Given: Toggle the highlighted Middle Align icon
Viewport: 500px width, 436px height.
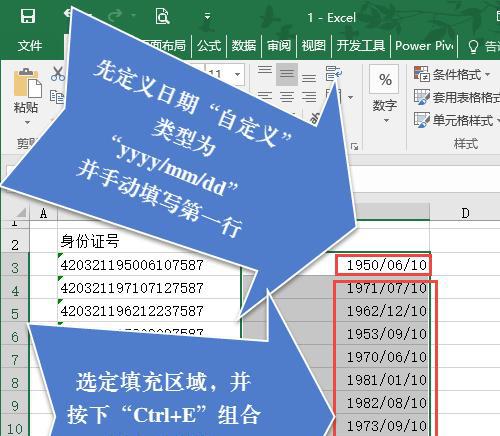Looking at the screenshot, I should click(287, 74).
